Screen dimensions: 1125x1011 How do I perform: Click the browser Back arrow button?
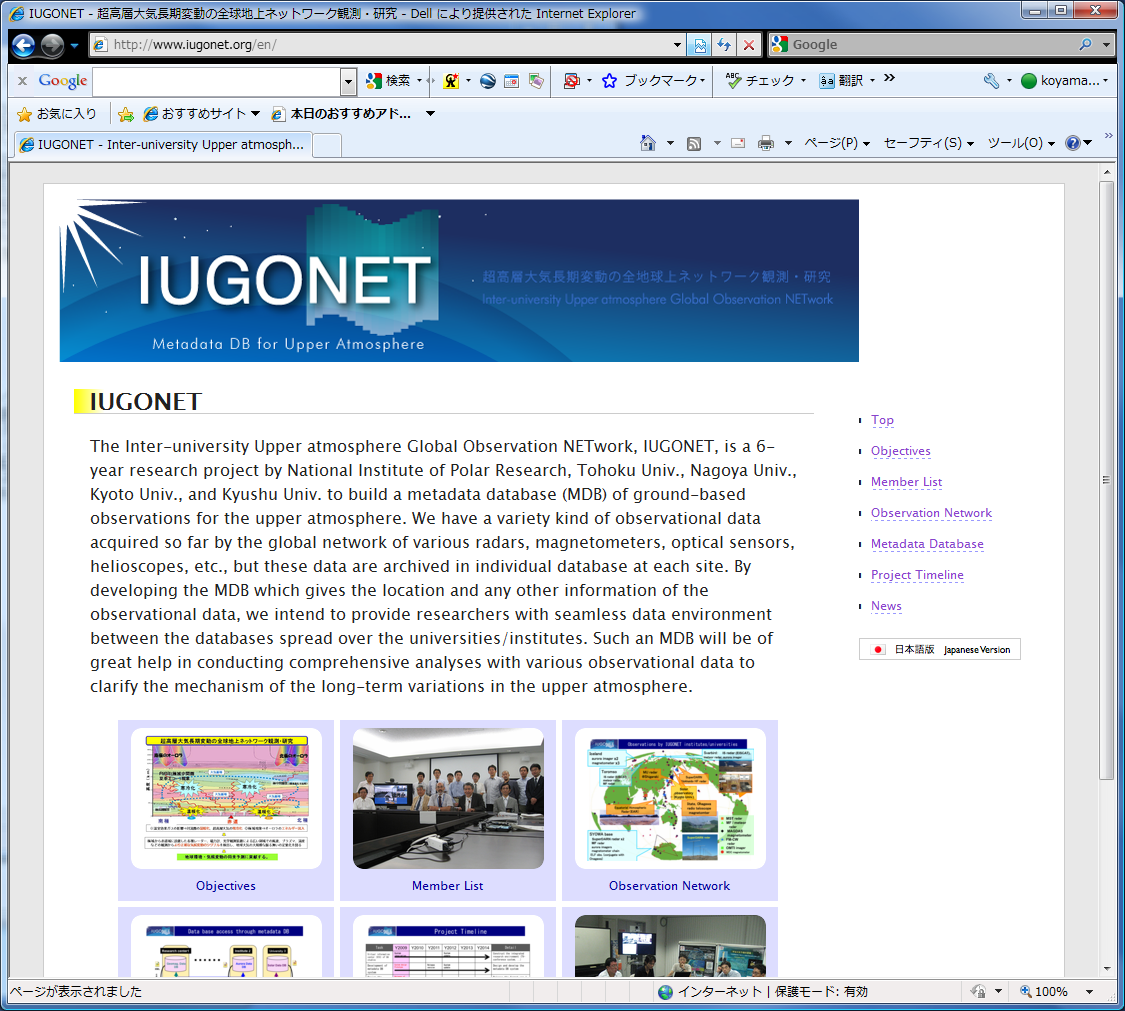[24, 45]
